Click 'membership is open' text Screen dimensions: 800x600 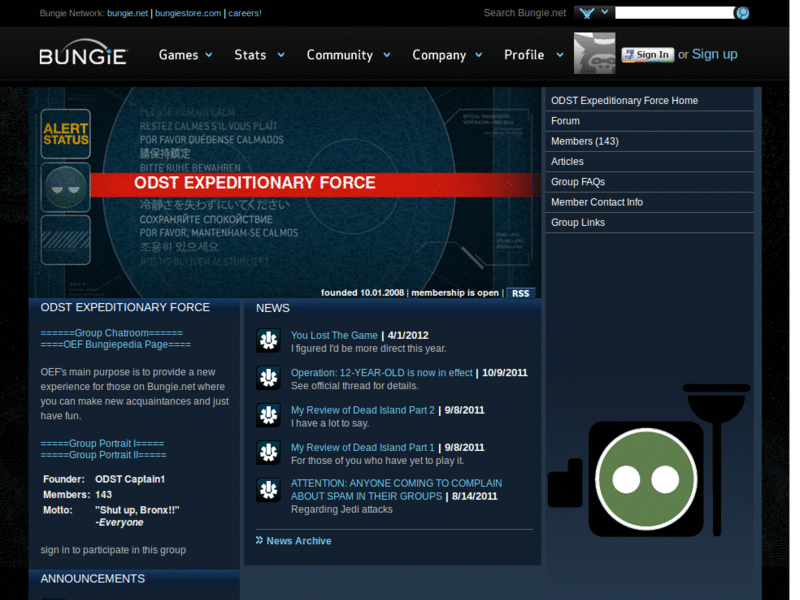click(x=455, y=293)
